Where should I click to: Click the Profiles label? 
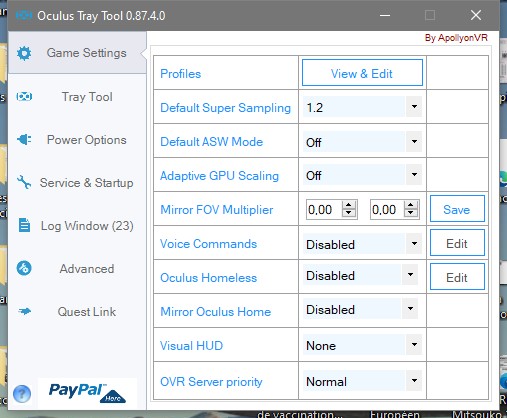pos(180,74)
